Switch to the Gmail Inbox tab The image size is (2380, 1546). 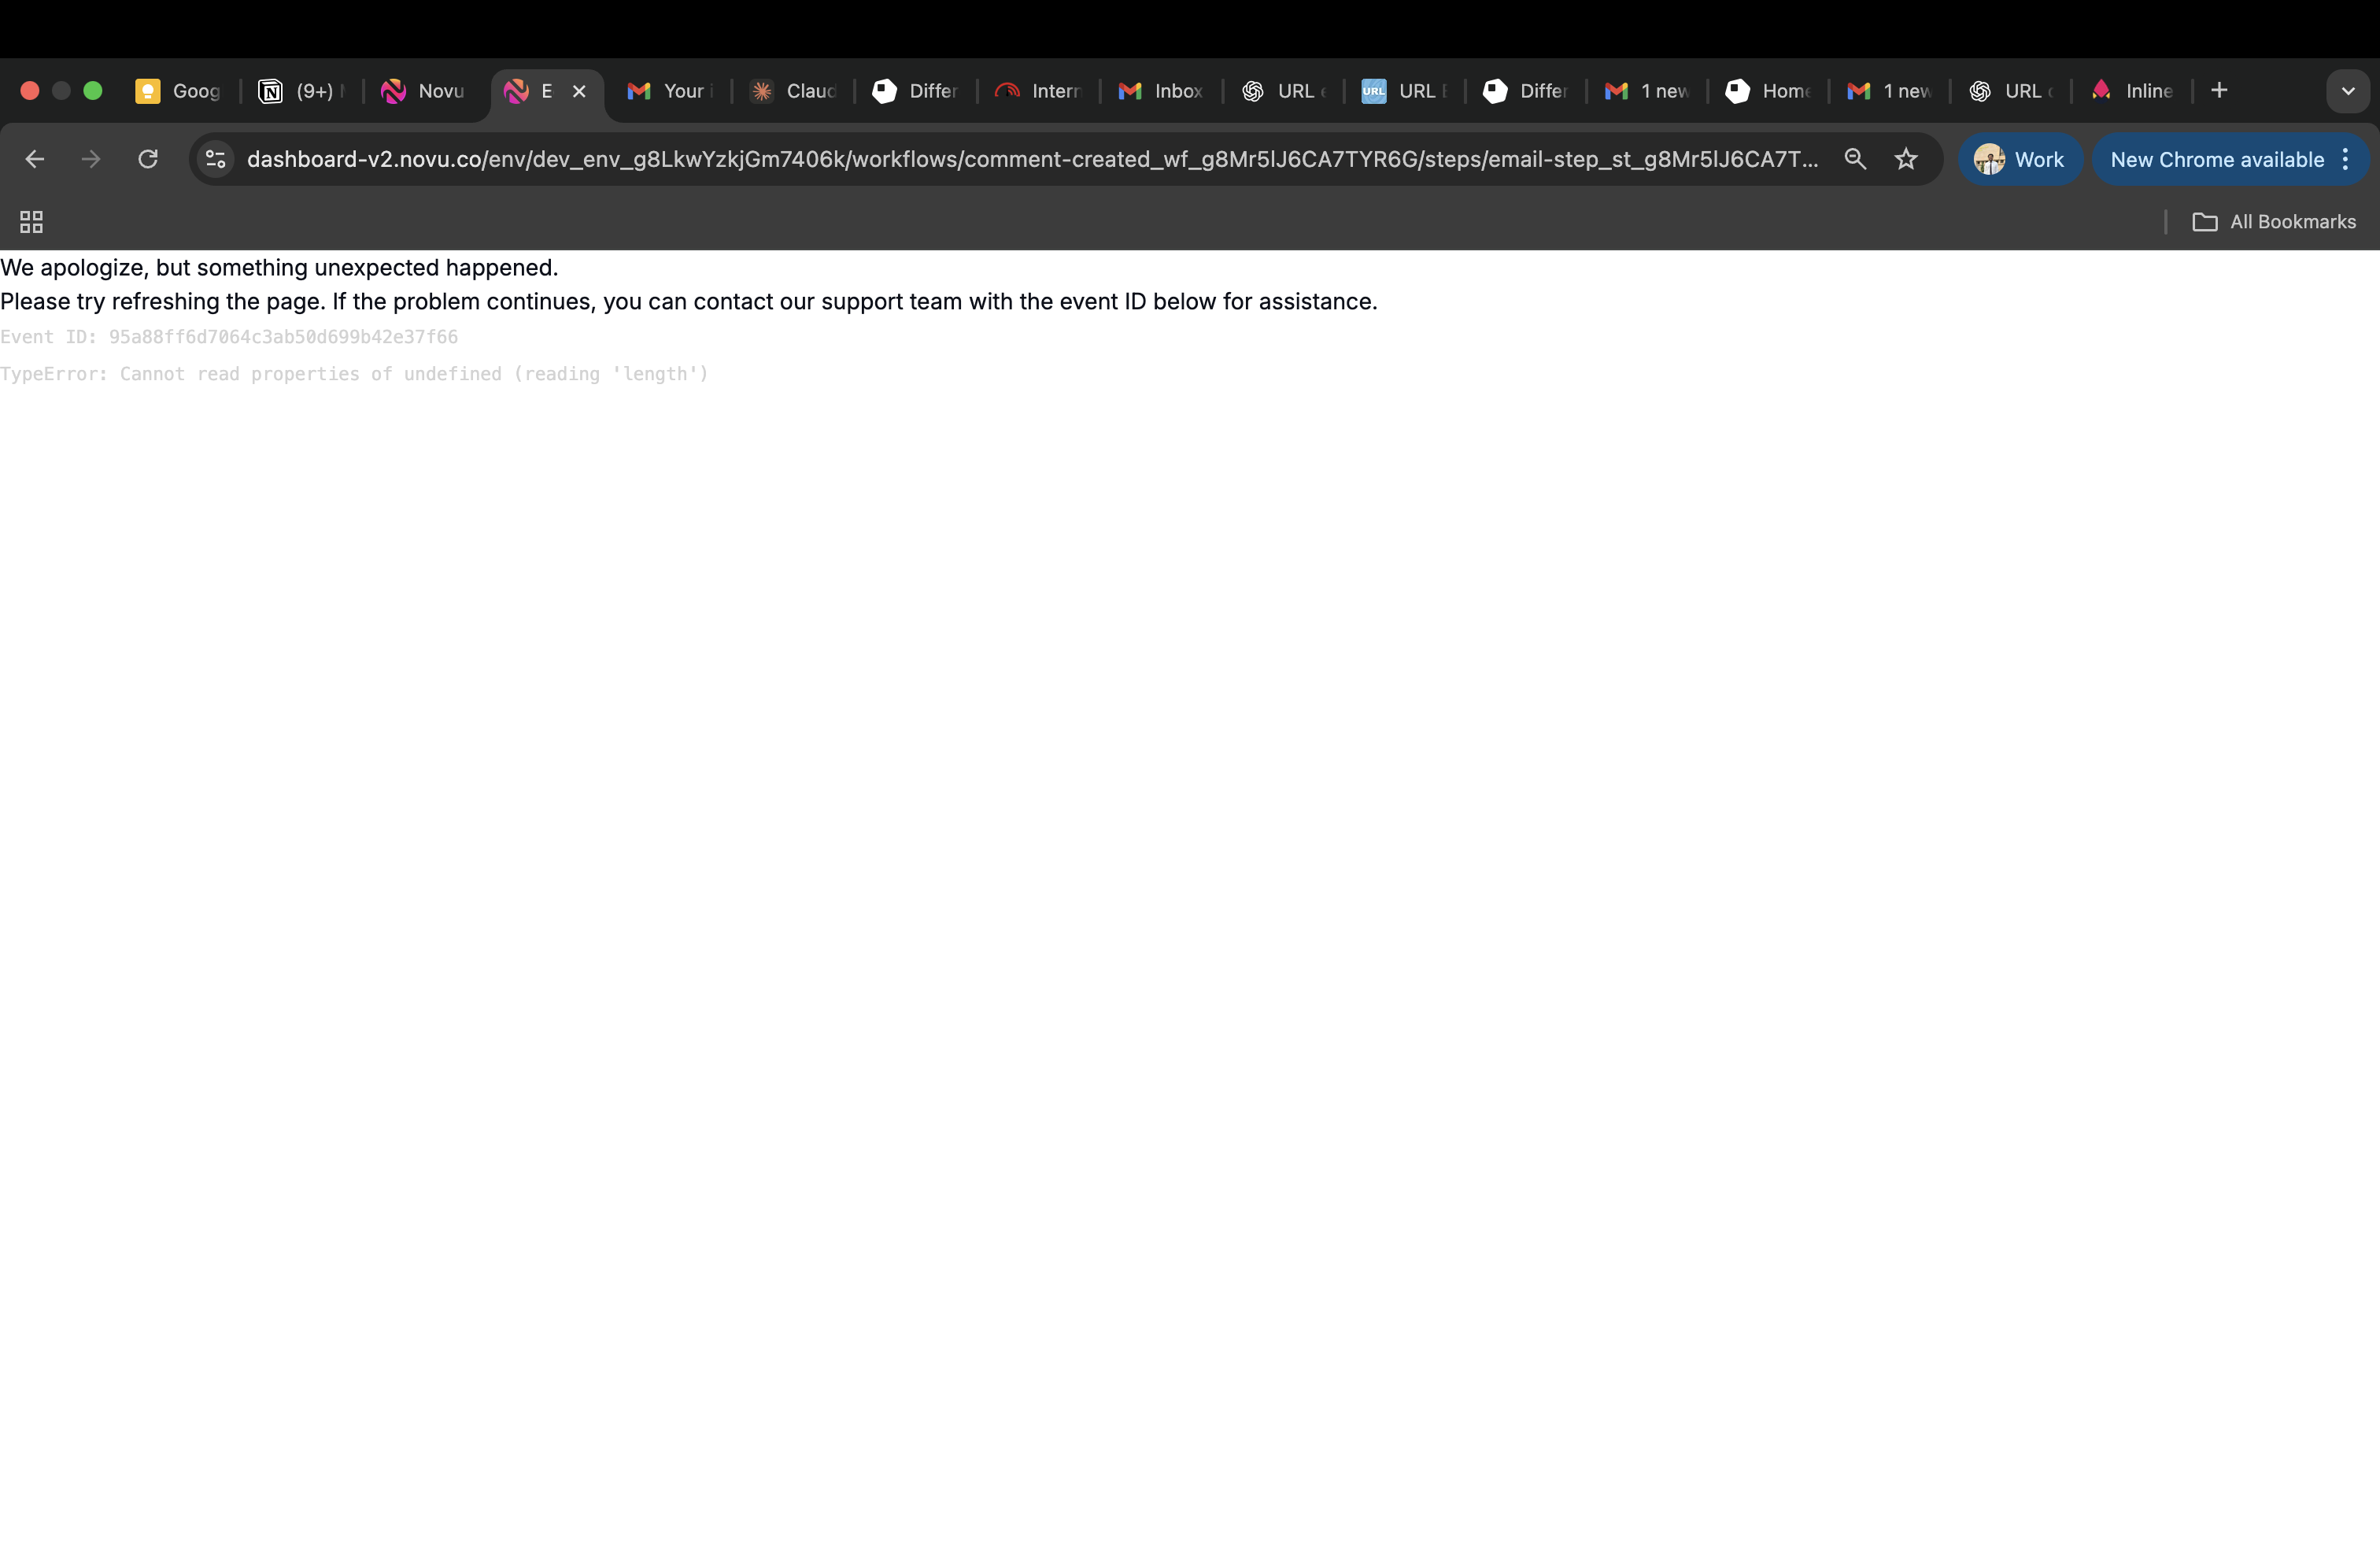pos(1161,91)
